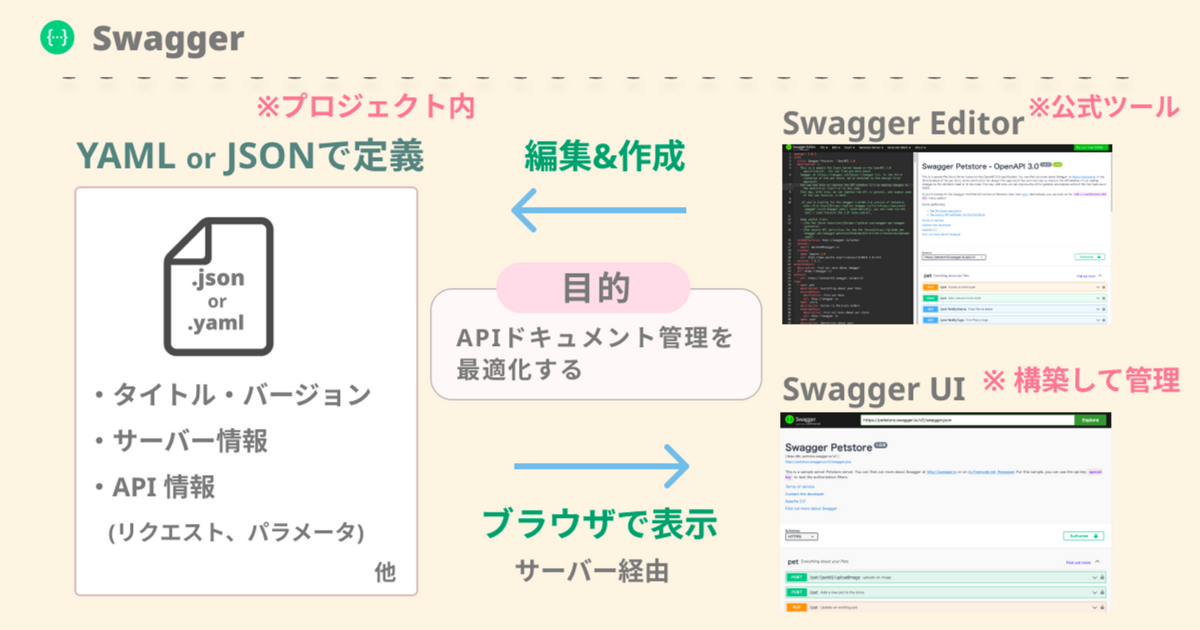Select the orange PUT method badge
This screenshot has height=630, width=1200.
[796, 607]
